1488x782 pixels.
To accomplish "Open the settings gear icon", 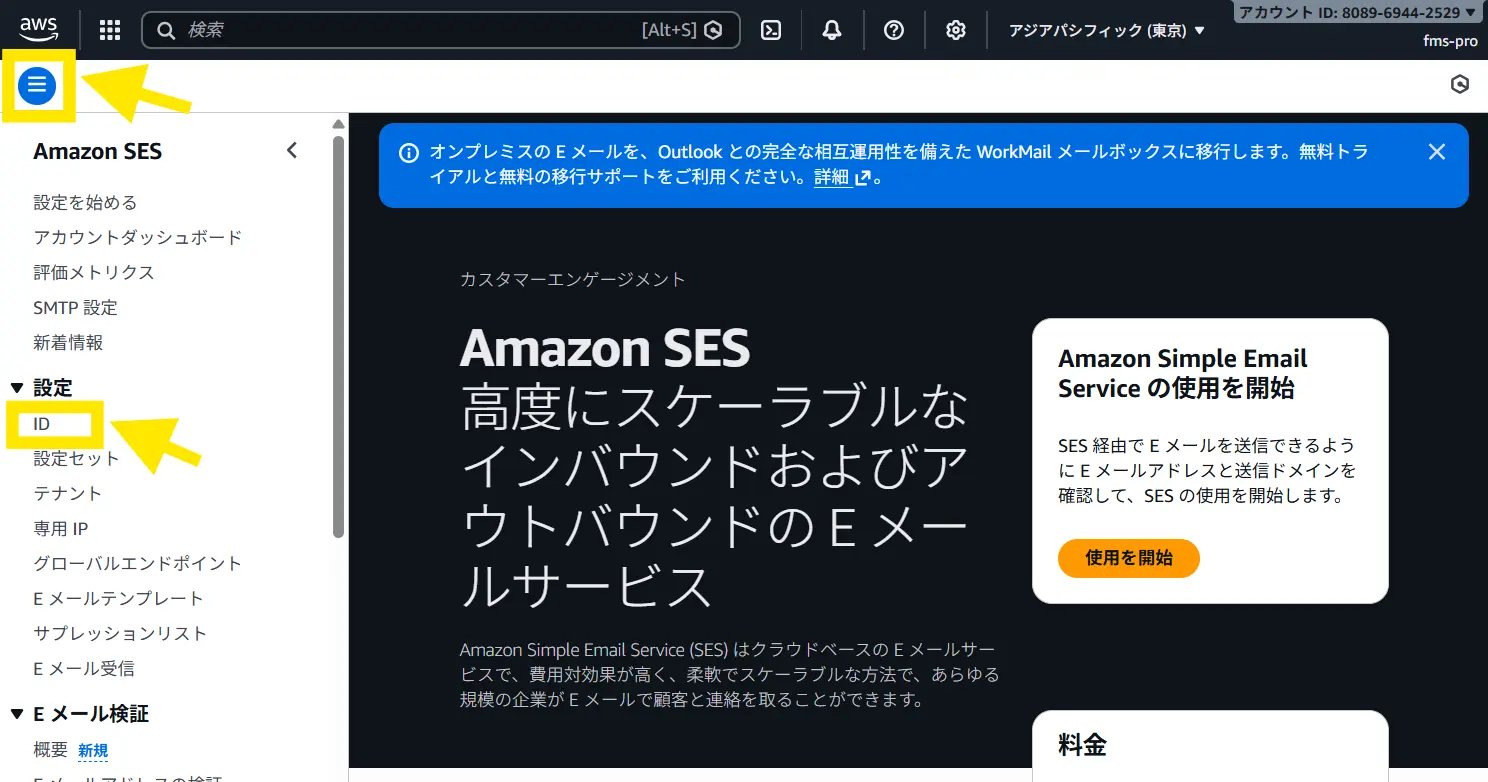I will [x=956, y=30].
